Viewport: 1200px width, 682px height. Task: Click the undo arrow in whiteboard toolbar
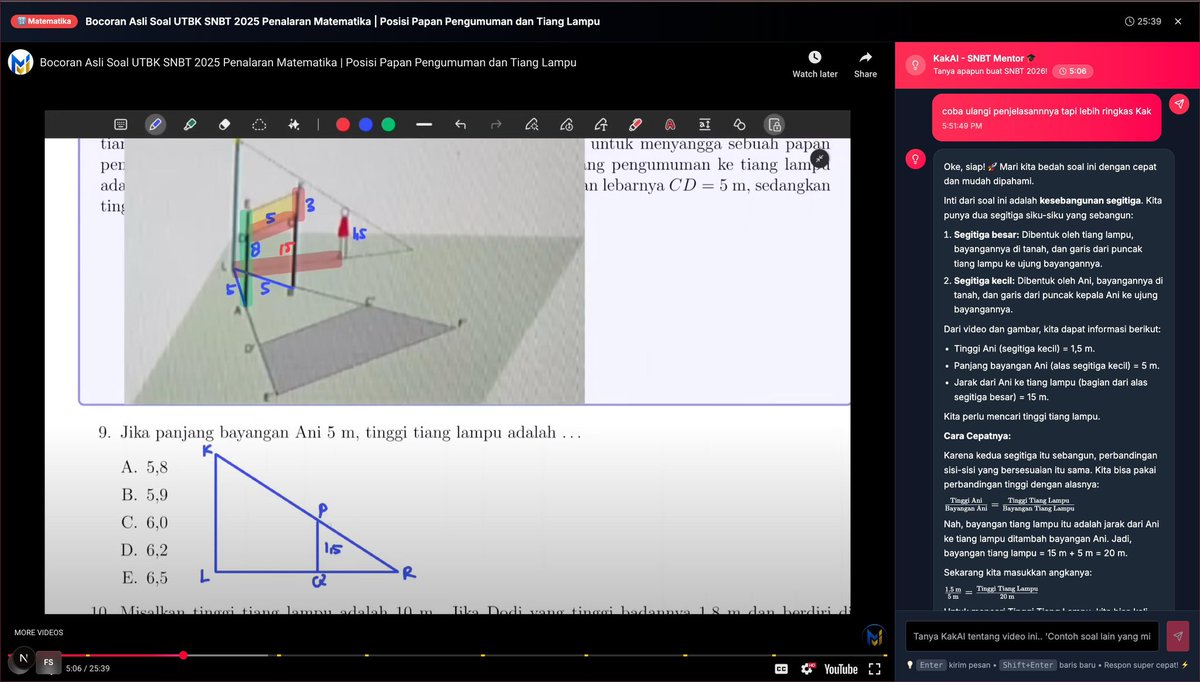tap(460, 124)
